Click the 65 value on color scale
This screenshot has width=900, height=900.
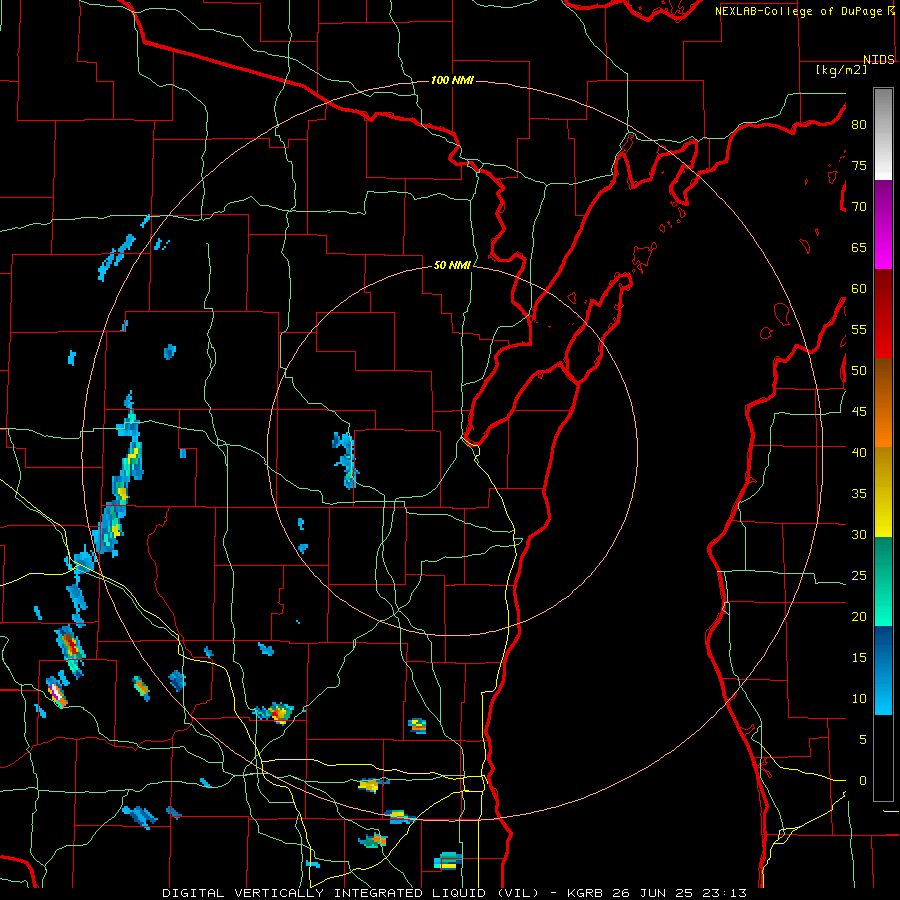click(x=859, y=248)
